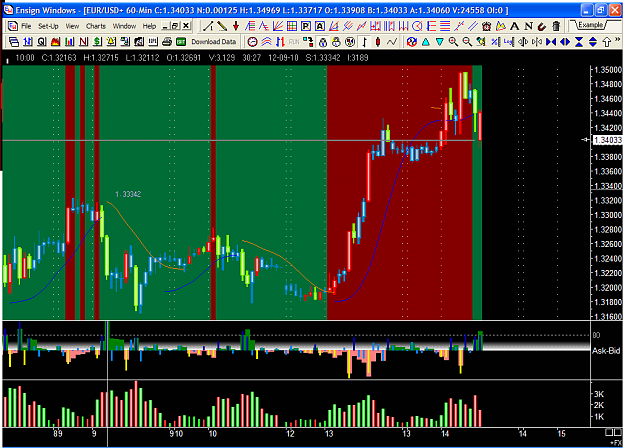
Task: Open the yellow bell alerts icon
Action: 111,42
